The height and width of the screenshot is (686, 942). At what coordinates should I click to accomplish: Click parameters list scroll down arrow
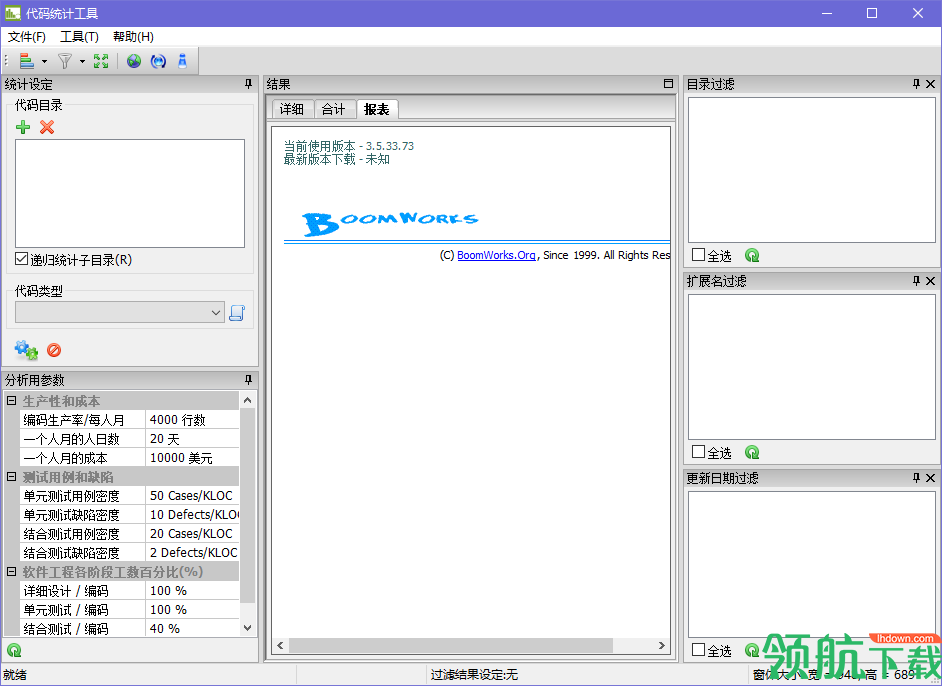248,628
